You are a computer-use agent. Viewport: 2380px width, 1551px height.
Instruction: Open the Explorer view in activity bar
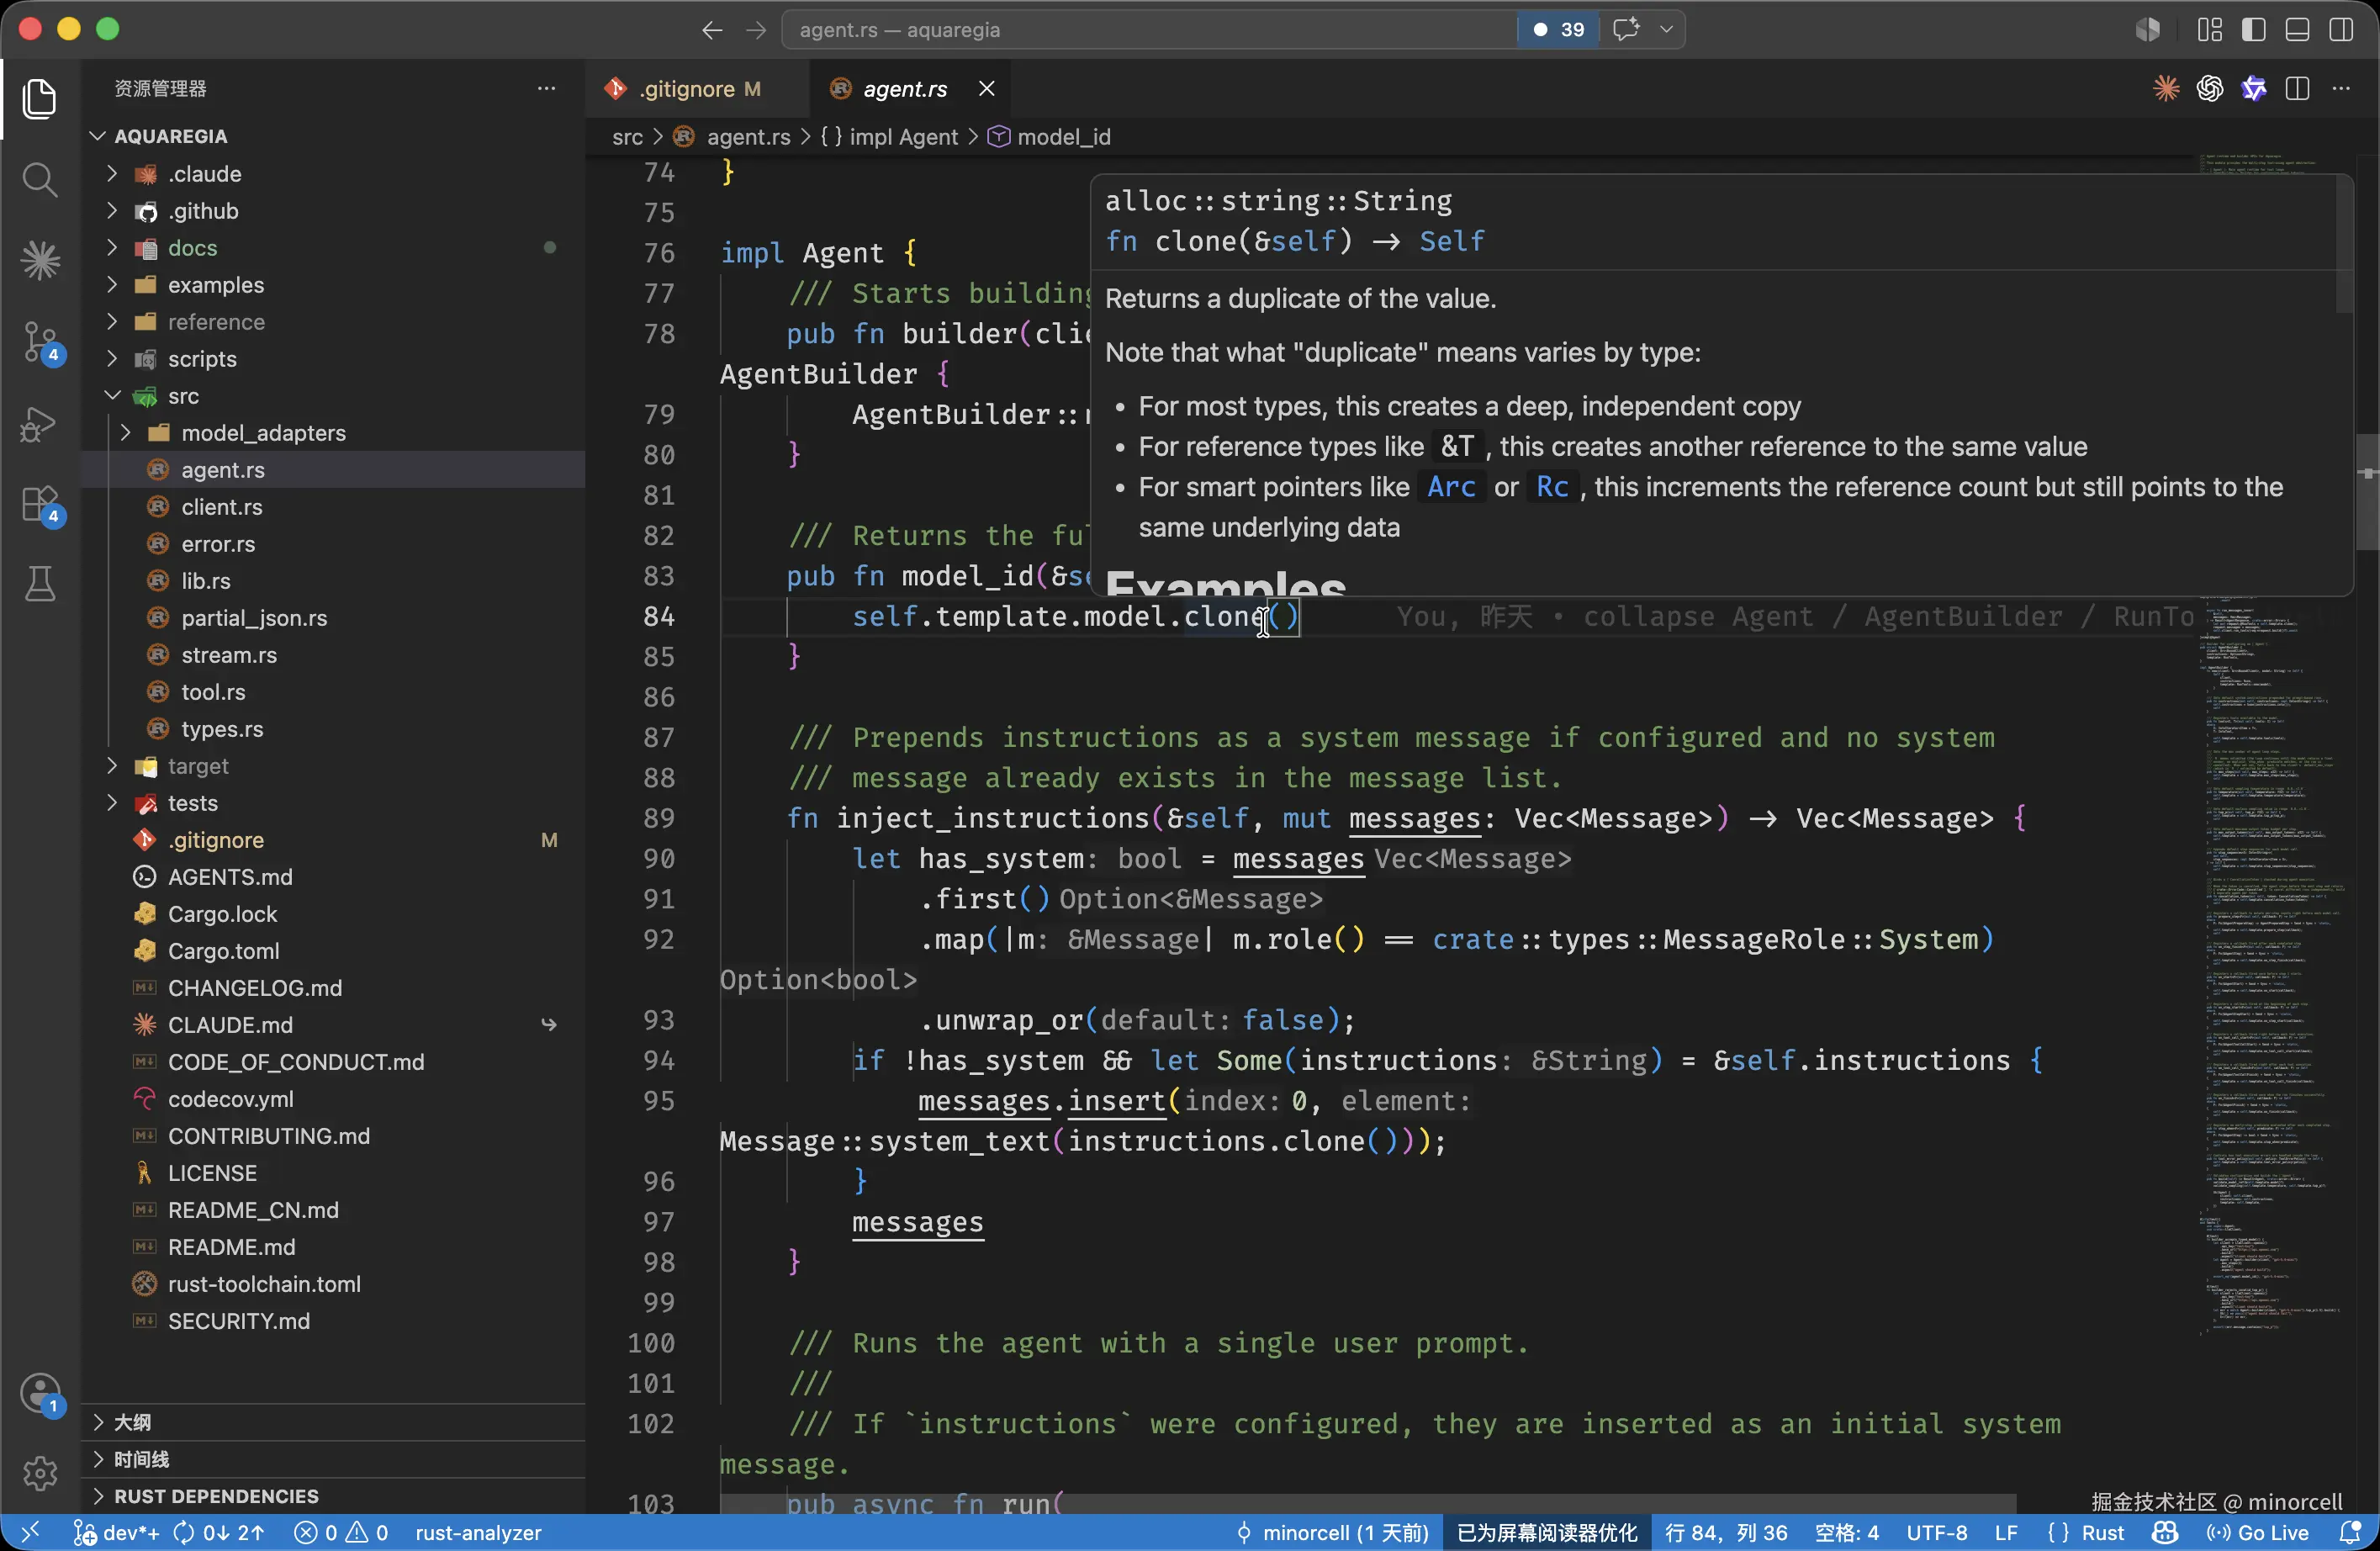click(x=40, y=99)
